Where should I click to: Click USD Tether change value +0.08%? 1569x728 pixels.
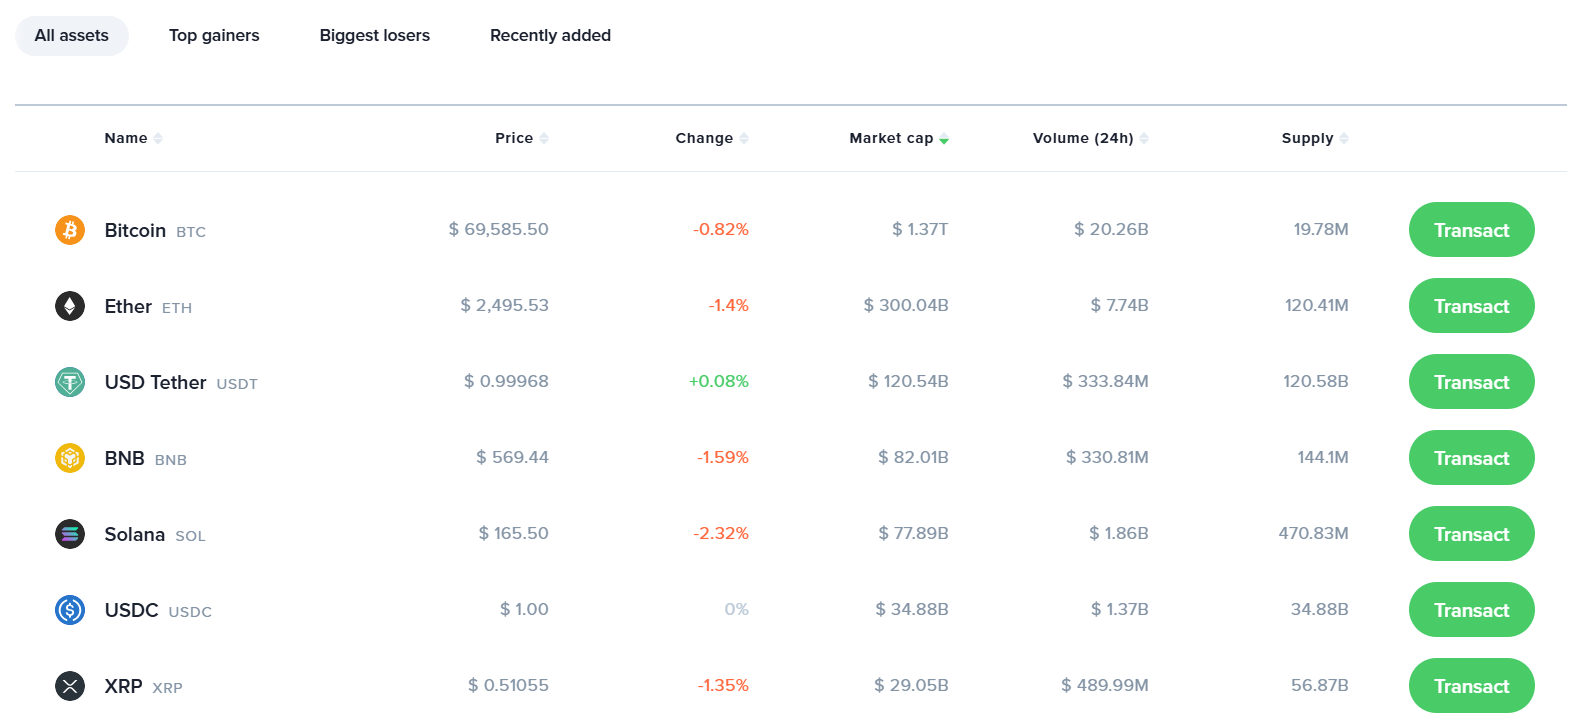point(719,381)
